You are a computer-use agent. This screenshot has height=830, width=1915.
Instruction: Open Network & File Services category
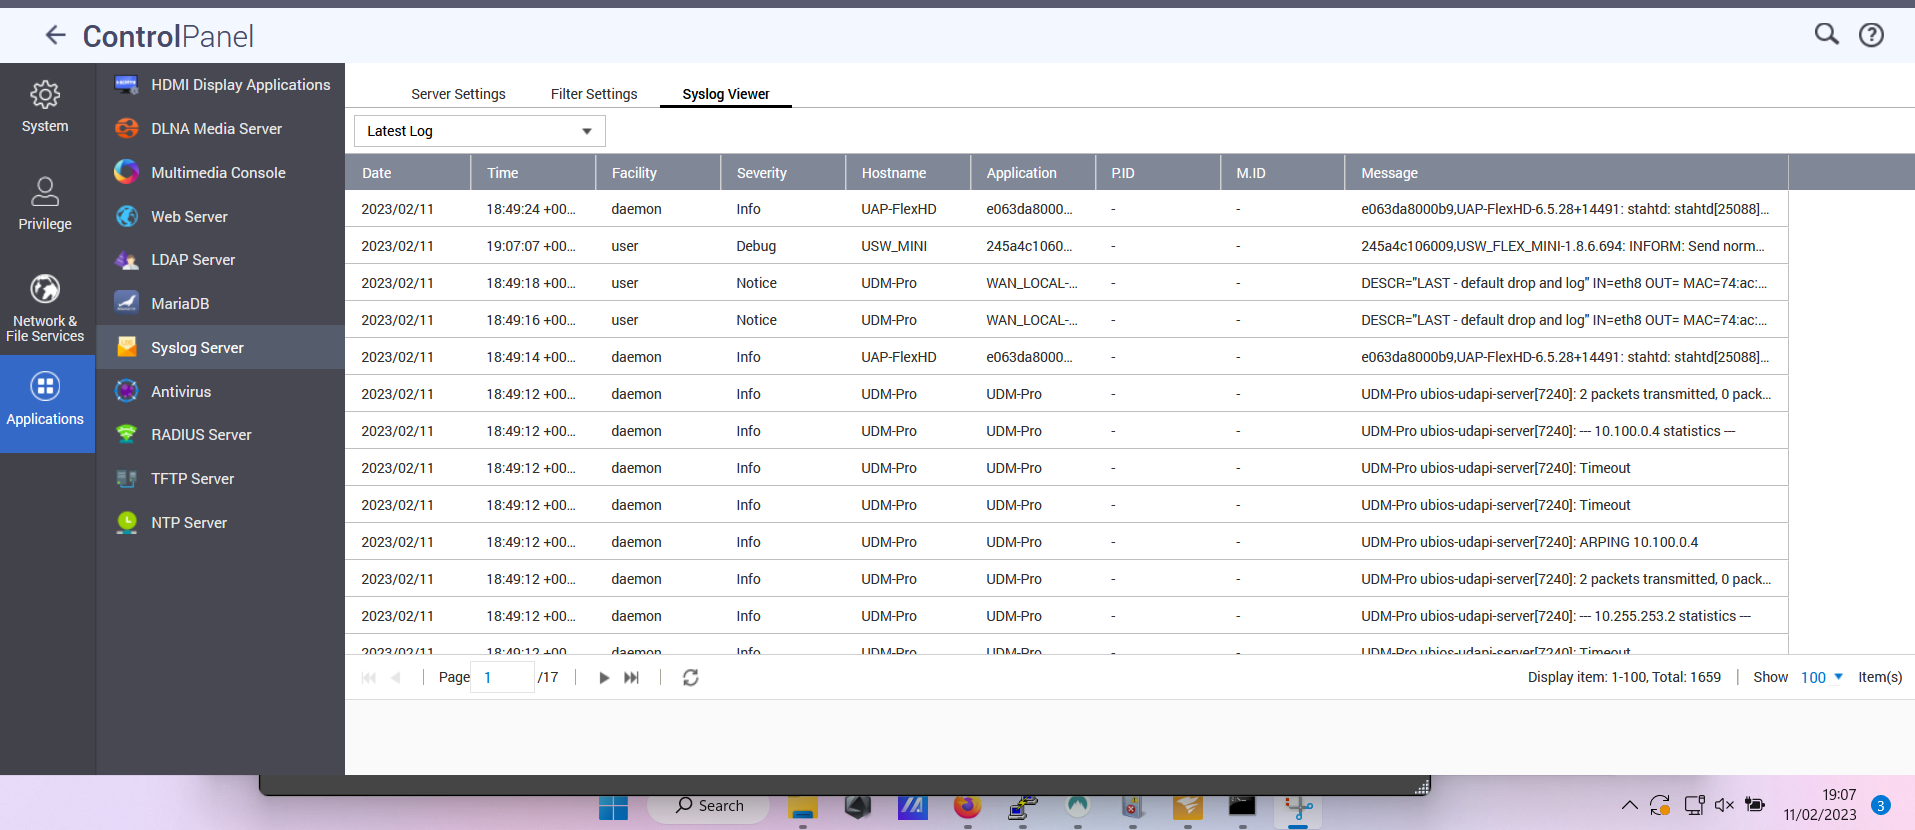click(45, 308)
